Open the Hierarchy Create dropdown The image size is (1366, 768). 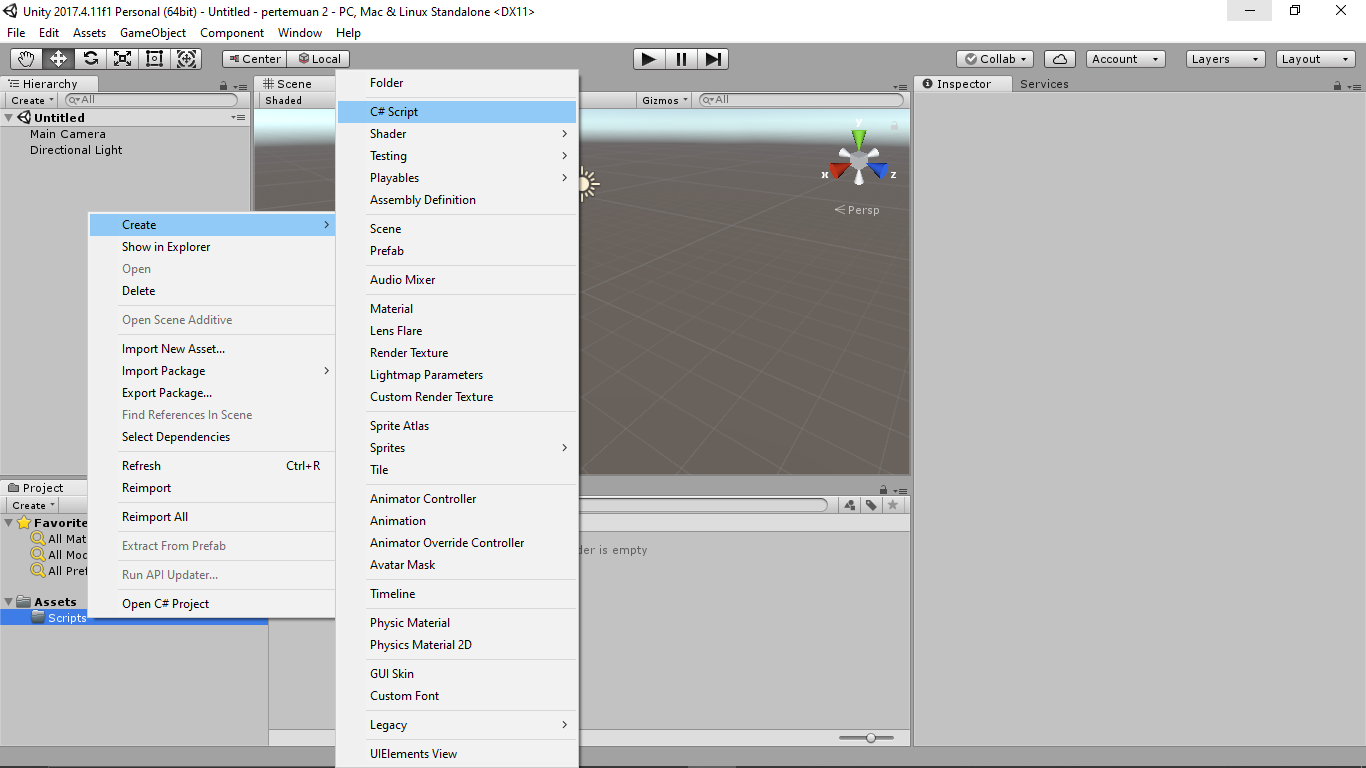[x=33, y=100]
